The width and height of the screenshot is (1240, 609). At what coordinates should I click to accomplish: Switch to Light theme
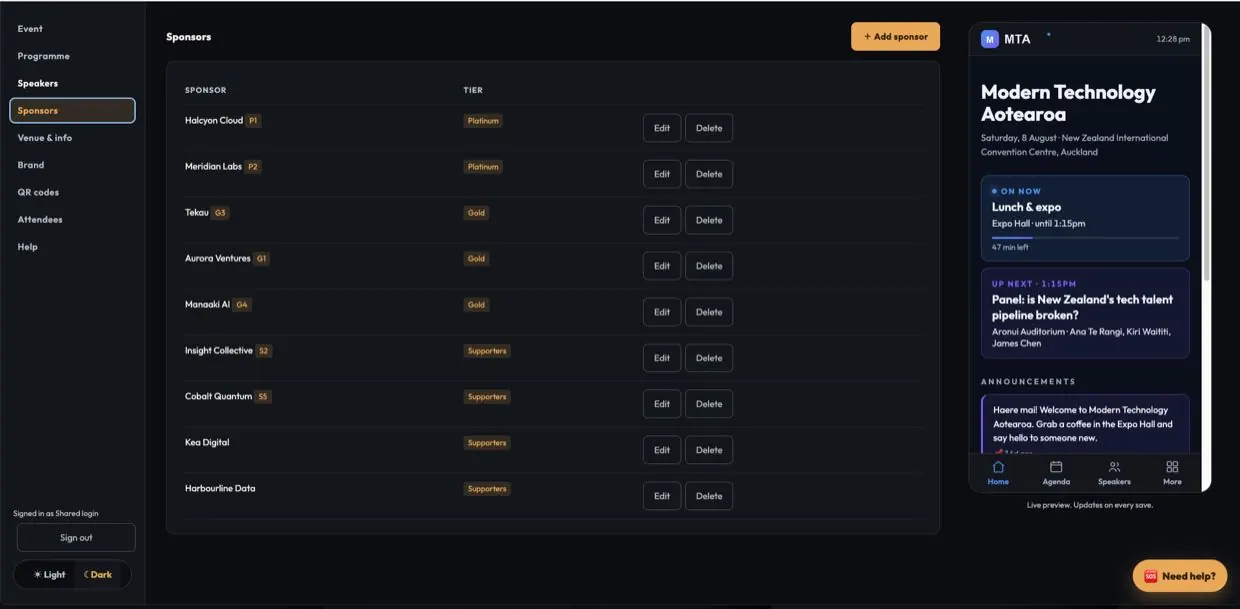(x=49, y=575)
